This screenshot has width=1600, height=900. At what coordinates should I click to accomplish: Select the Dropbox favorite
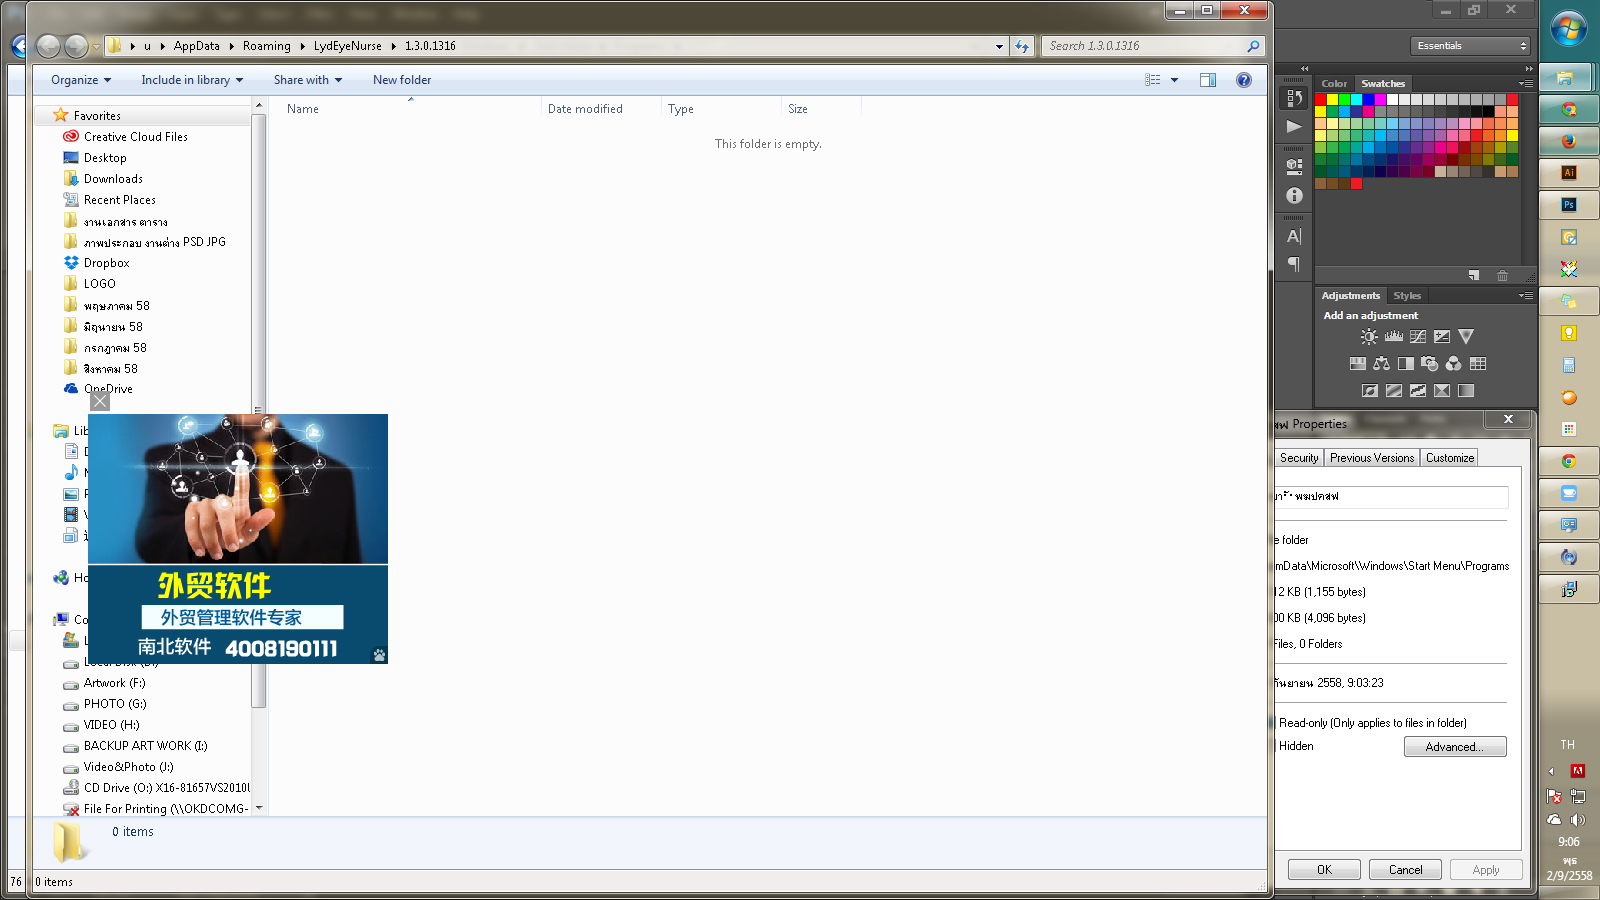[x=106, y=263]
